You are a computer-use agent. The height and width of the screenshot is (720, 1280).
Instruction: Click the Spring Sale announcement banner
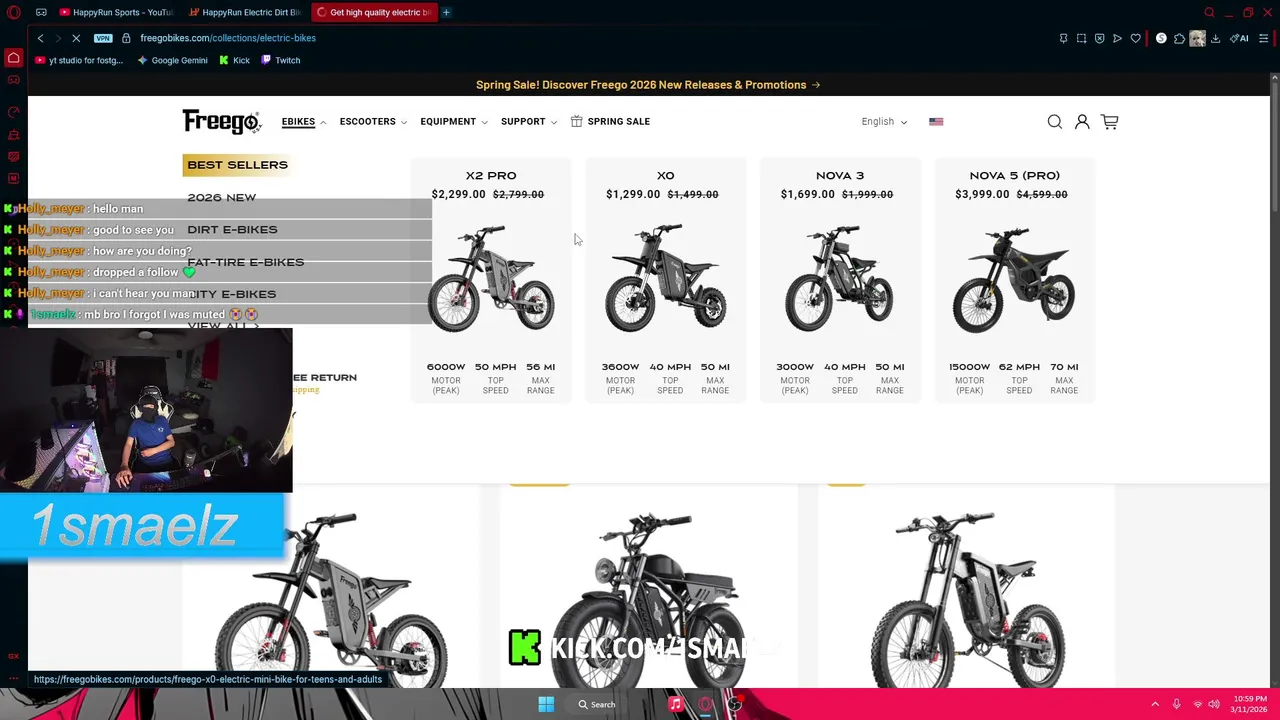coord(648,85)
